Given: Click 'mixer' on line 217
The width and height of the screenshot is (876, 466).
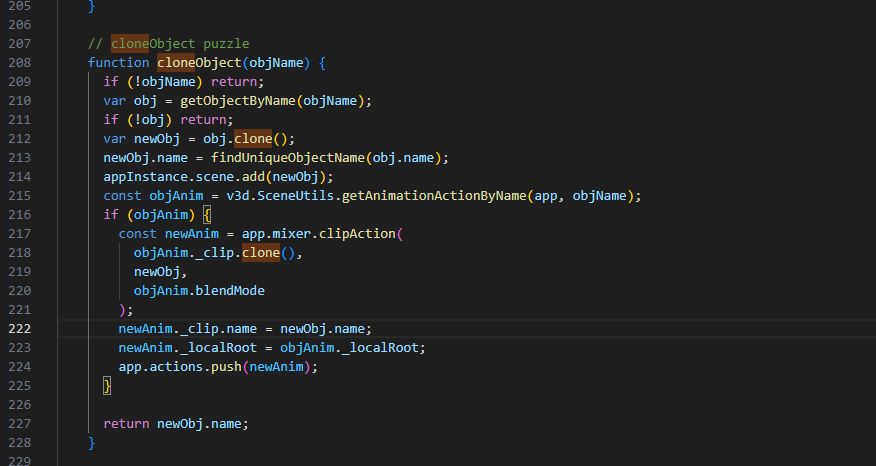Looking at the screenshot, I should [291, 234].
